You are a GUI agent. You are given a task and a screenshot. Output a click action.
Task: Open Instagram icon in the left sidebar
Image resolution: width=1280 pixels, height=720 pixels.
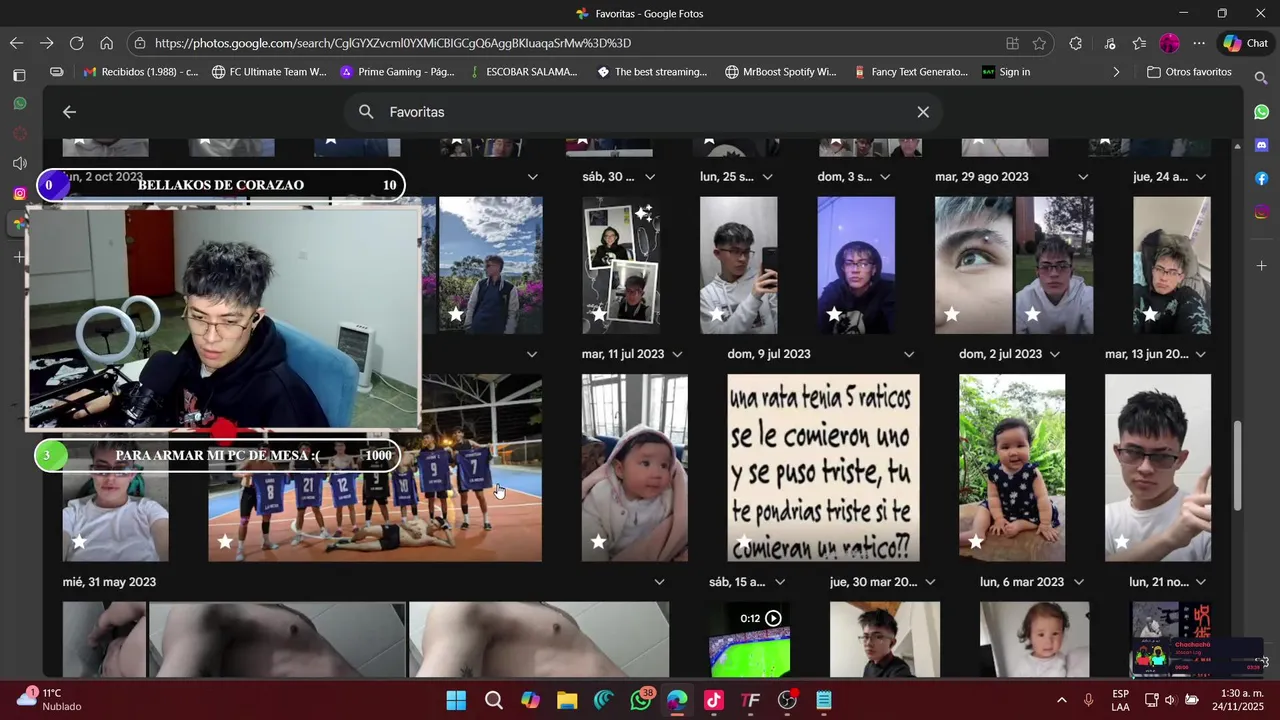pos(19,193)
